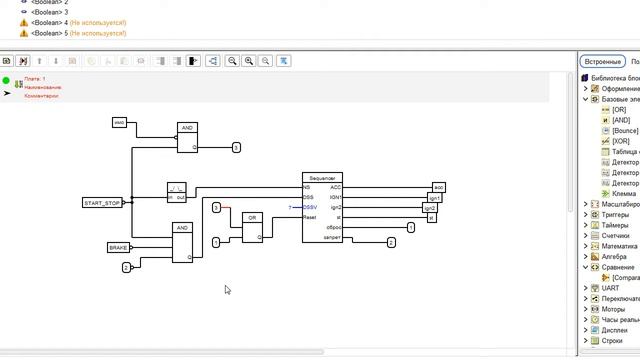Switch to the Встроенные library tab
This screenshot has height=360, width=640.
pos(603,62)
